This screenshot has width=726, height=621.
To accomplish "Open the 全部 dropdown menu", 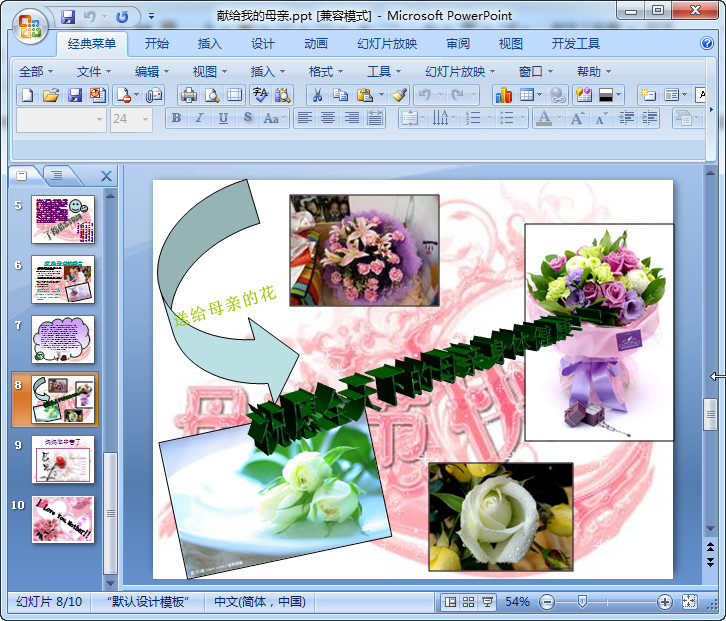I will click(x=36, y=72).
